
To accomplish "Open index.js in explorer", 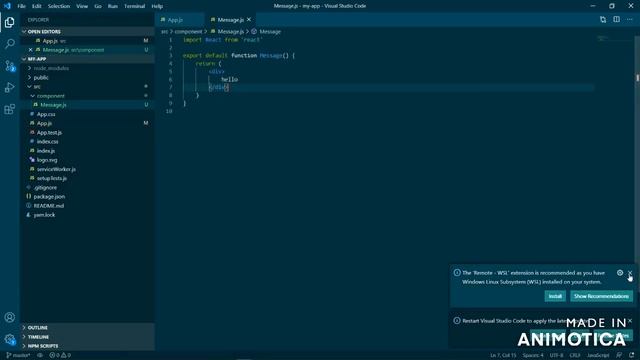I will pos(46,151).
